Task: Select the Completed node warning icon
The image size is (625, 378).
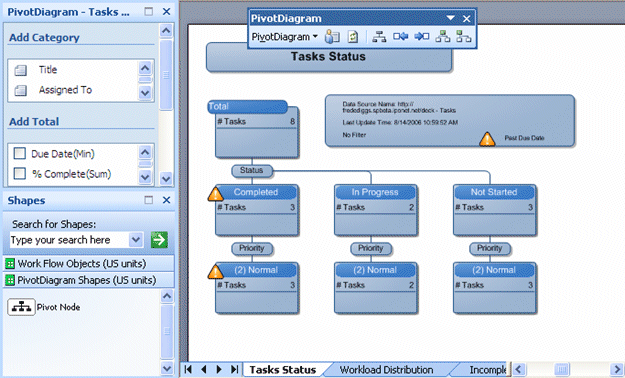Action: coord(216,194)
